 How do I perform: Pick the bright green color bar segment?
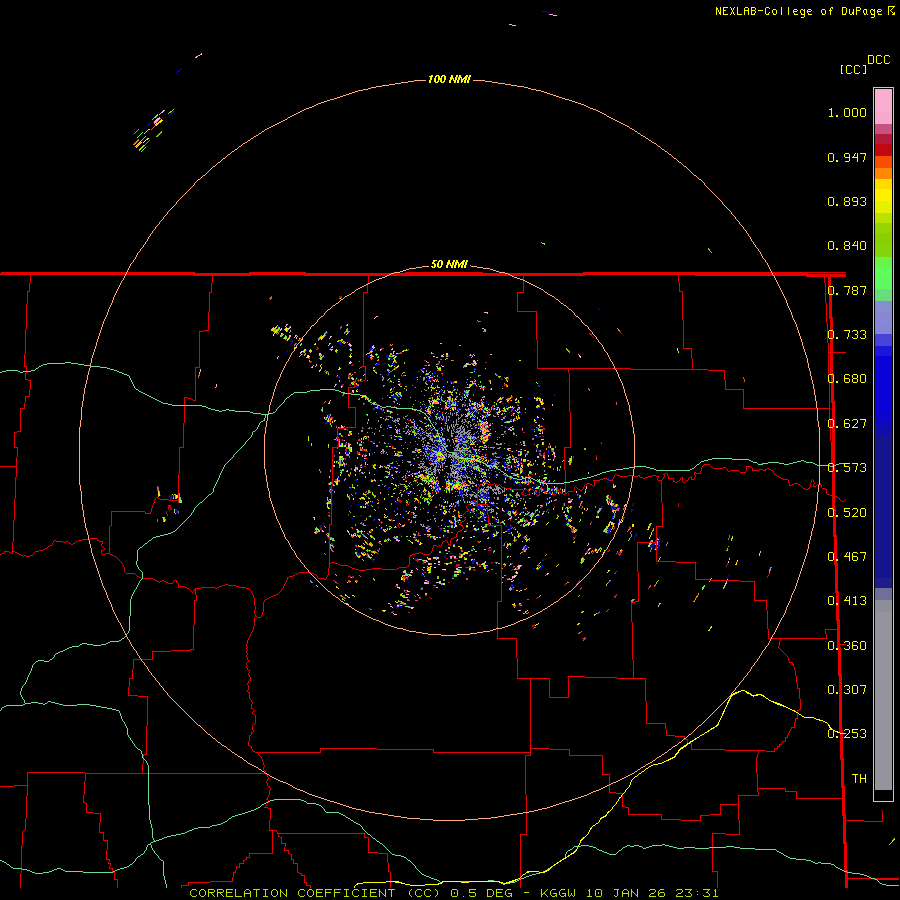click(883, 273)
